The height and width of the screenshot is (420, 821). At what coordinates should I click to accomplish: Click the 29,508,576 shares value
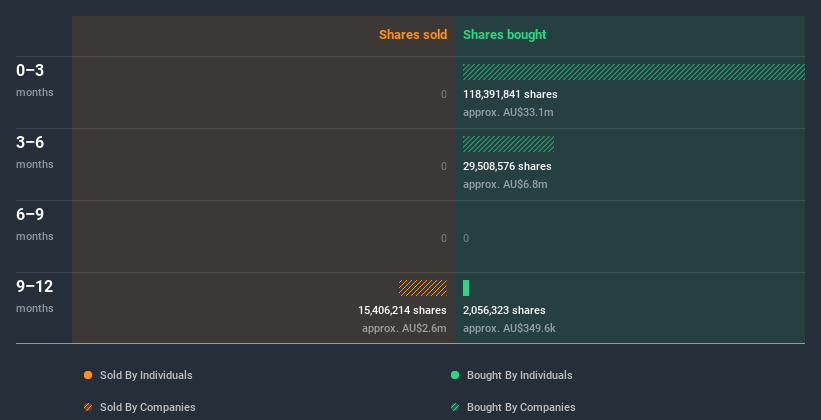tap(507, 166)
